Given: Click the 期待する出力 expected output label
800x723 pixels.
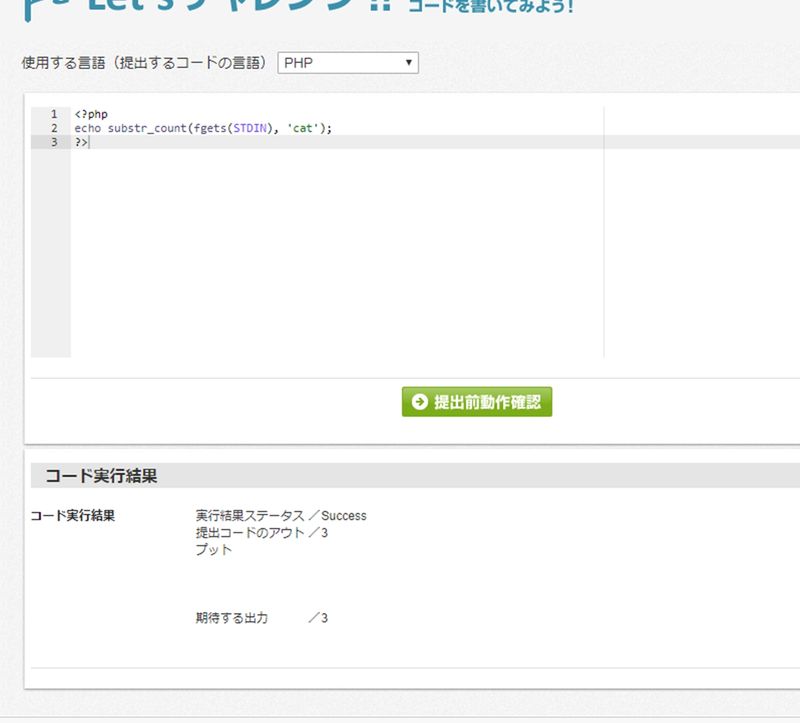Looking at the screenshot, I should coord(232,618).
